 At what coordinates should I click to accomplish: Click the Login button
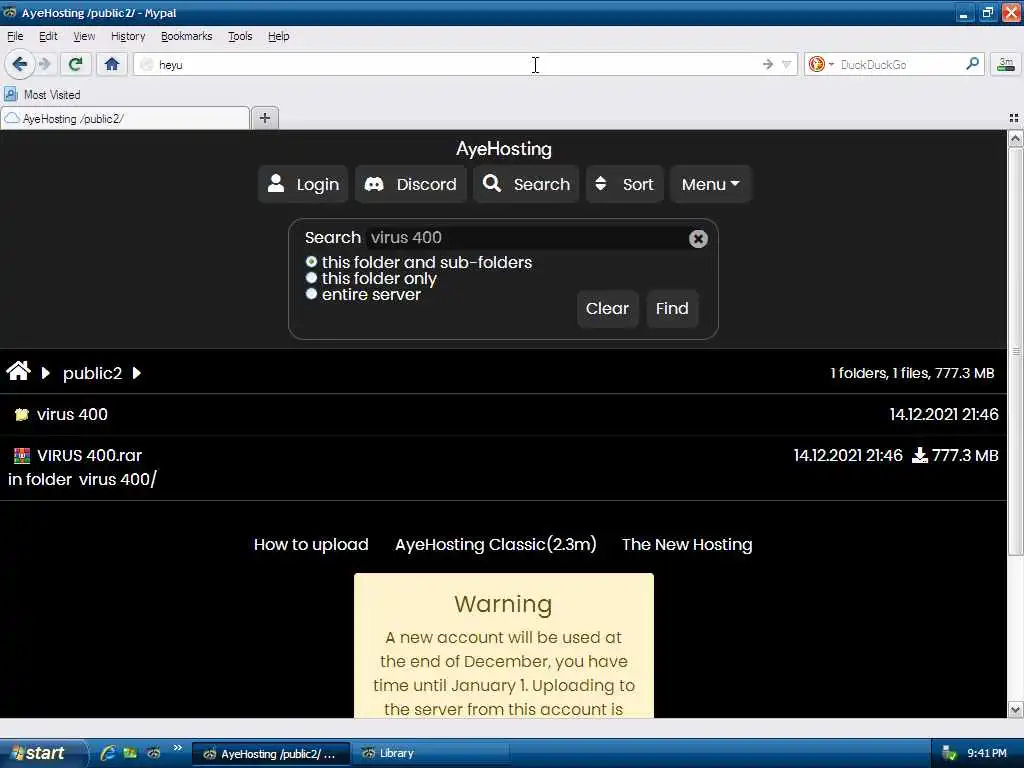point(303,184)
